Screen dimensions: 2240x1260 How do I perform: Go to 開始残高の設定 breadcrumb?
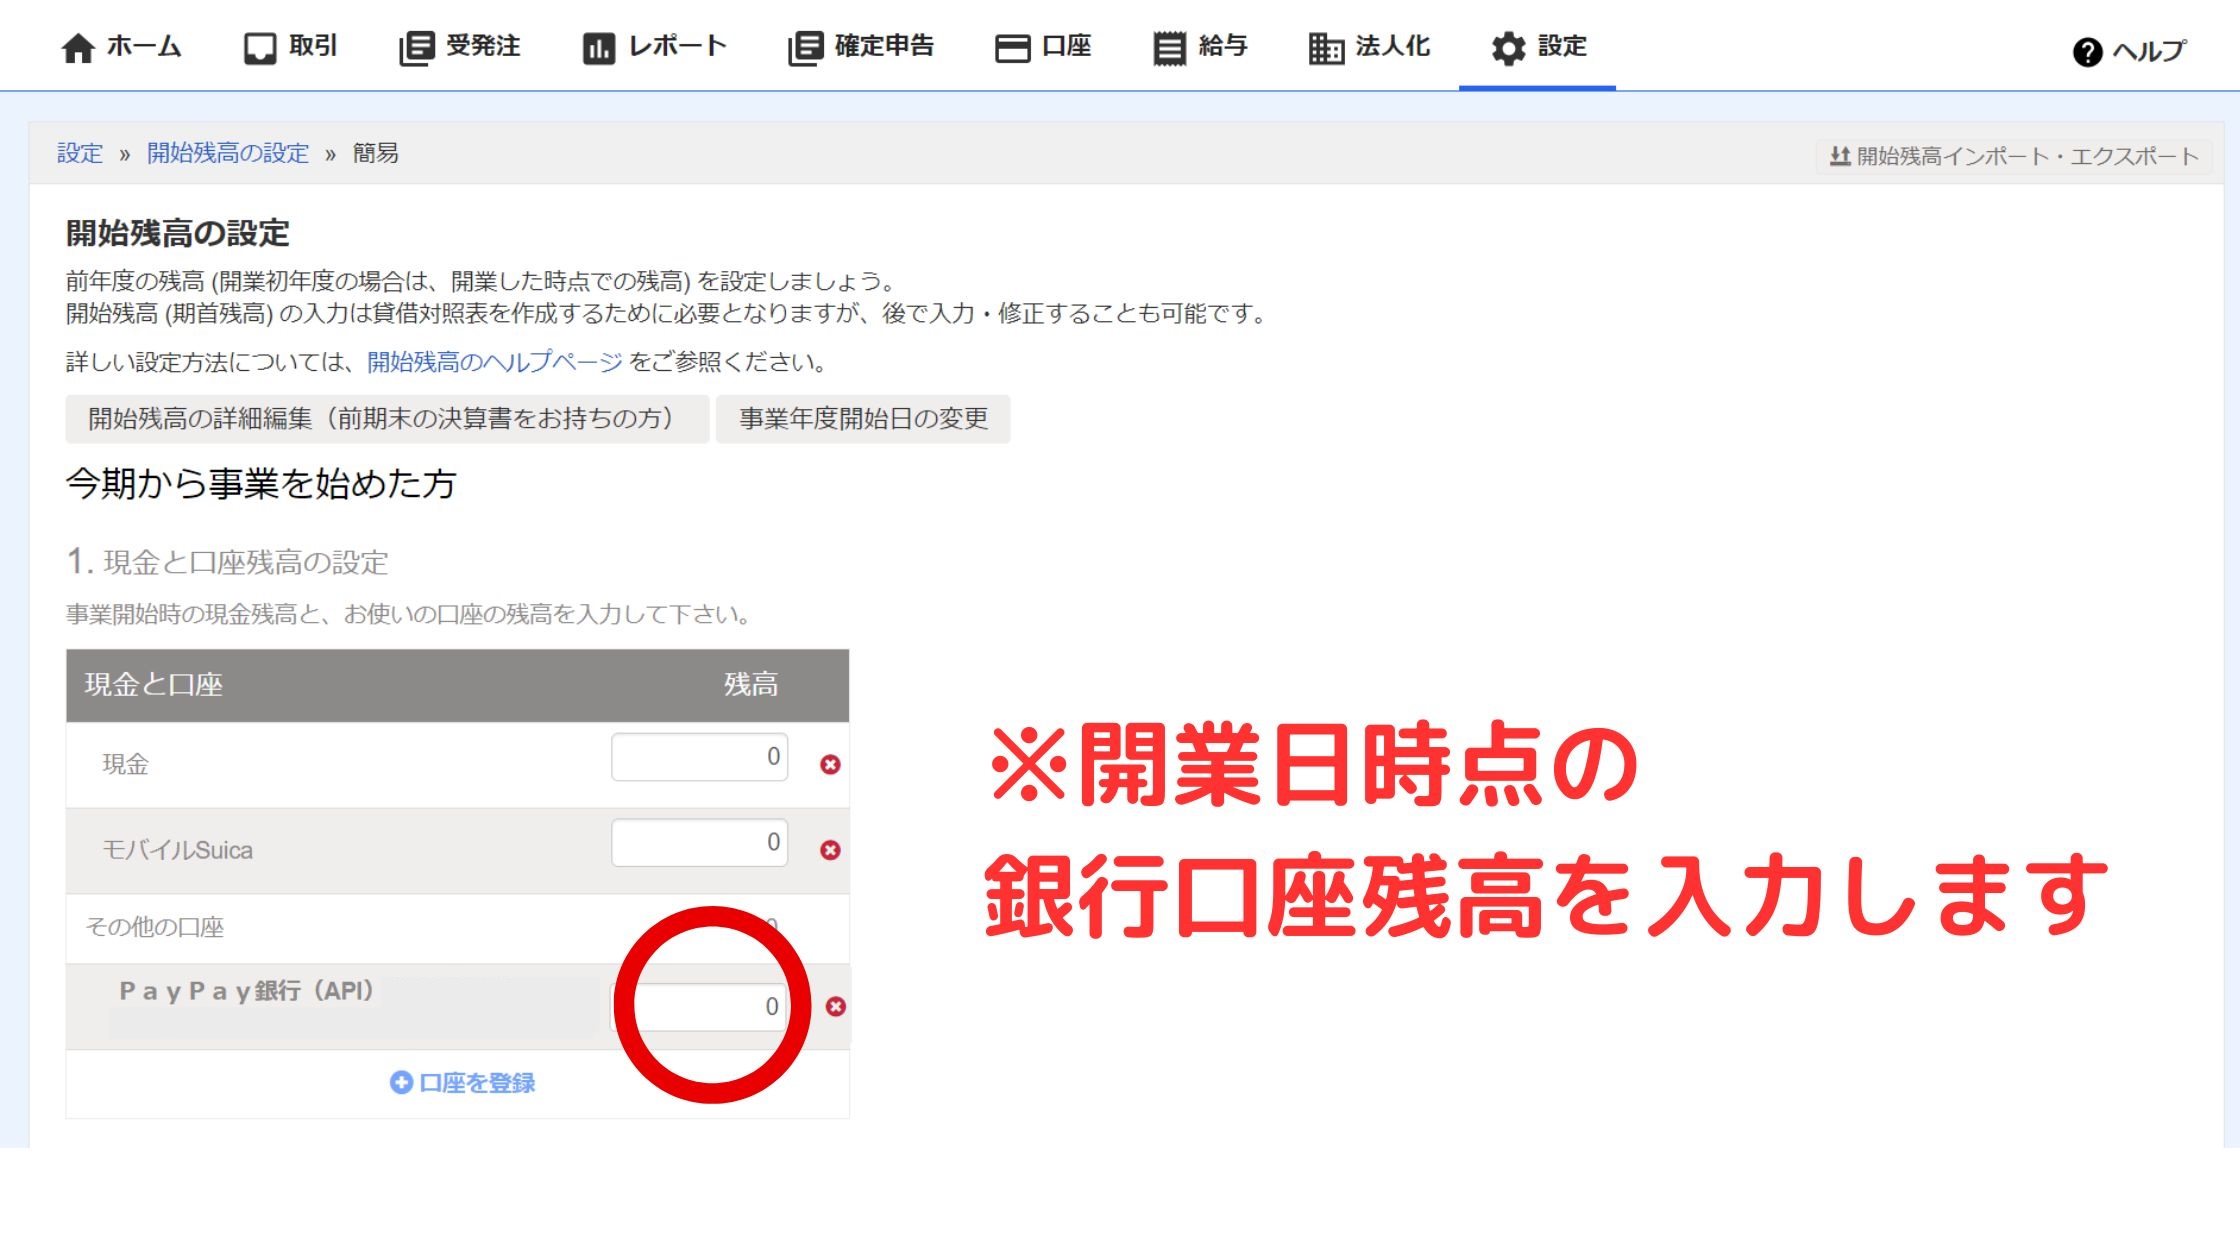pos(228,153)
